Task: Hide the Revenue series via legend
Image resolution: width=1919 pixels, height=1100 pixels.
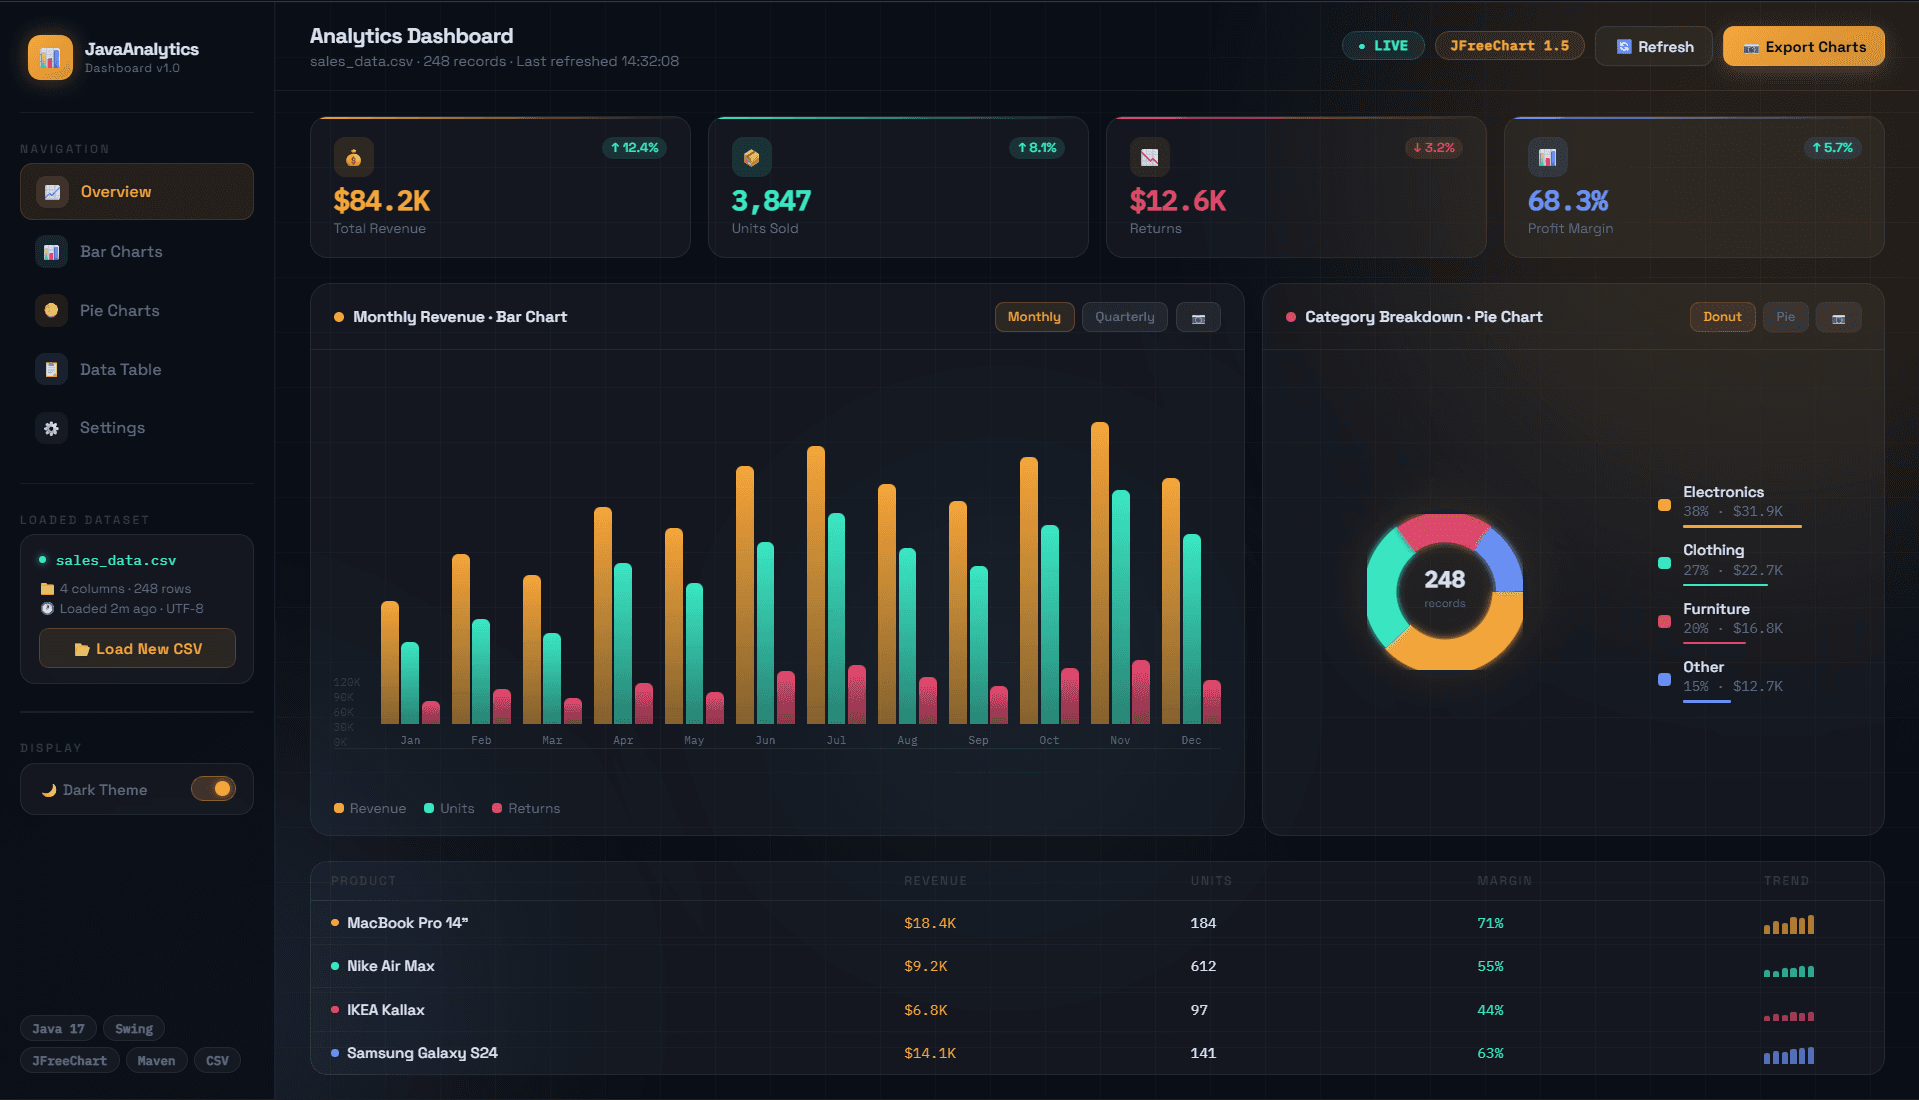Action: pos(369,808)
